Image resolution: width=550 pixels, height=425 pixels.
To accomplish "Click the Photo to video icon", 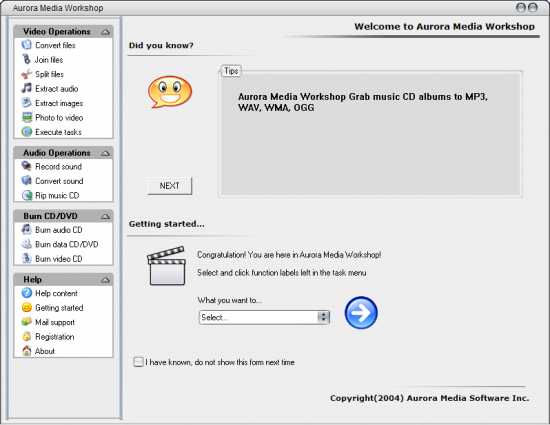I will pos(27,117).
